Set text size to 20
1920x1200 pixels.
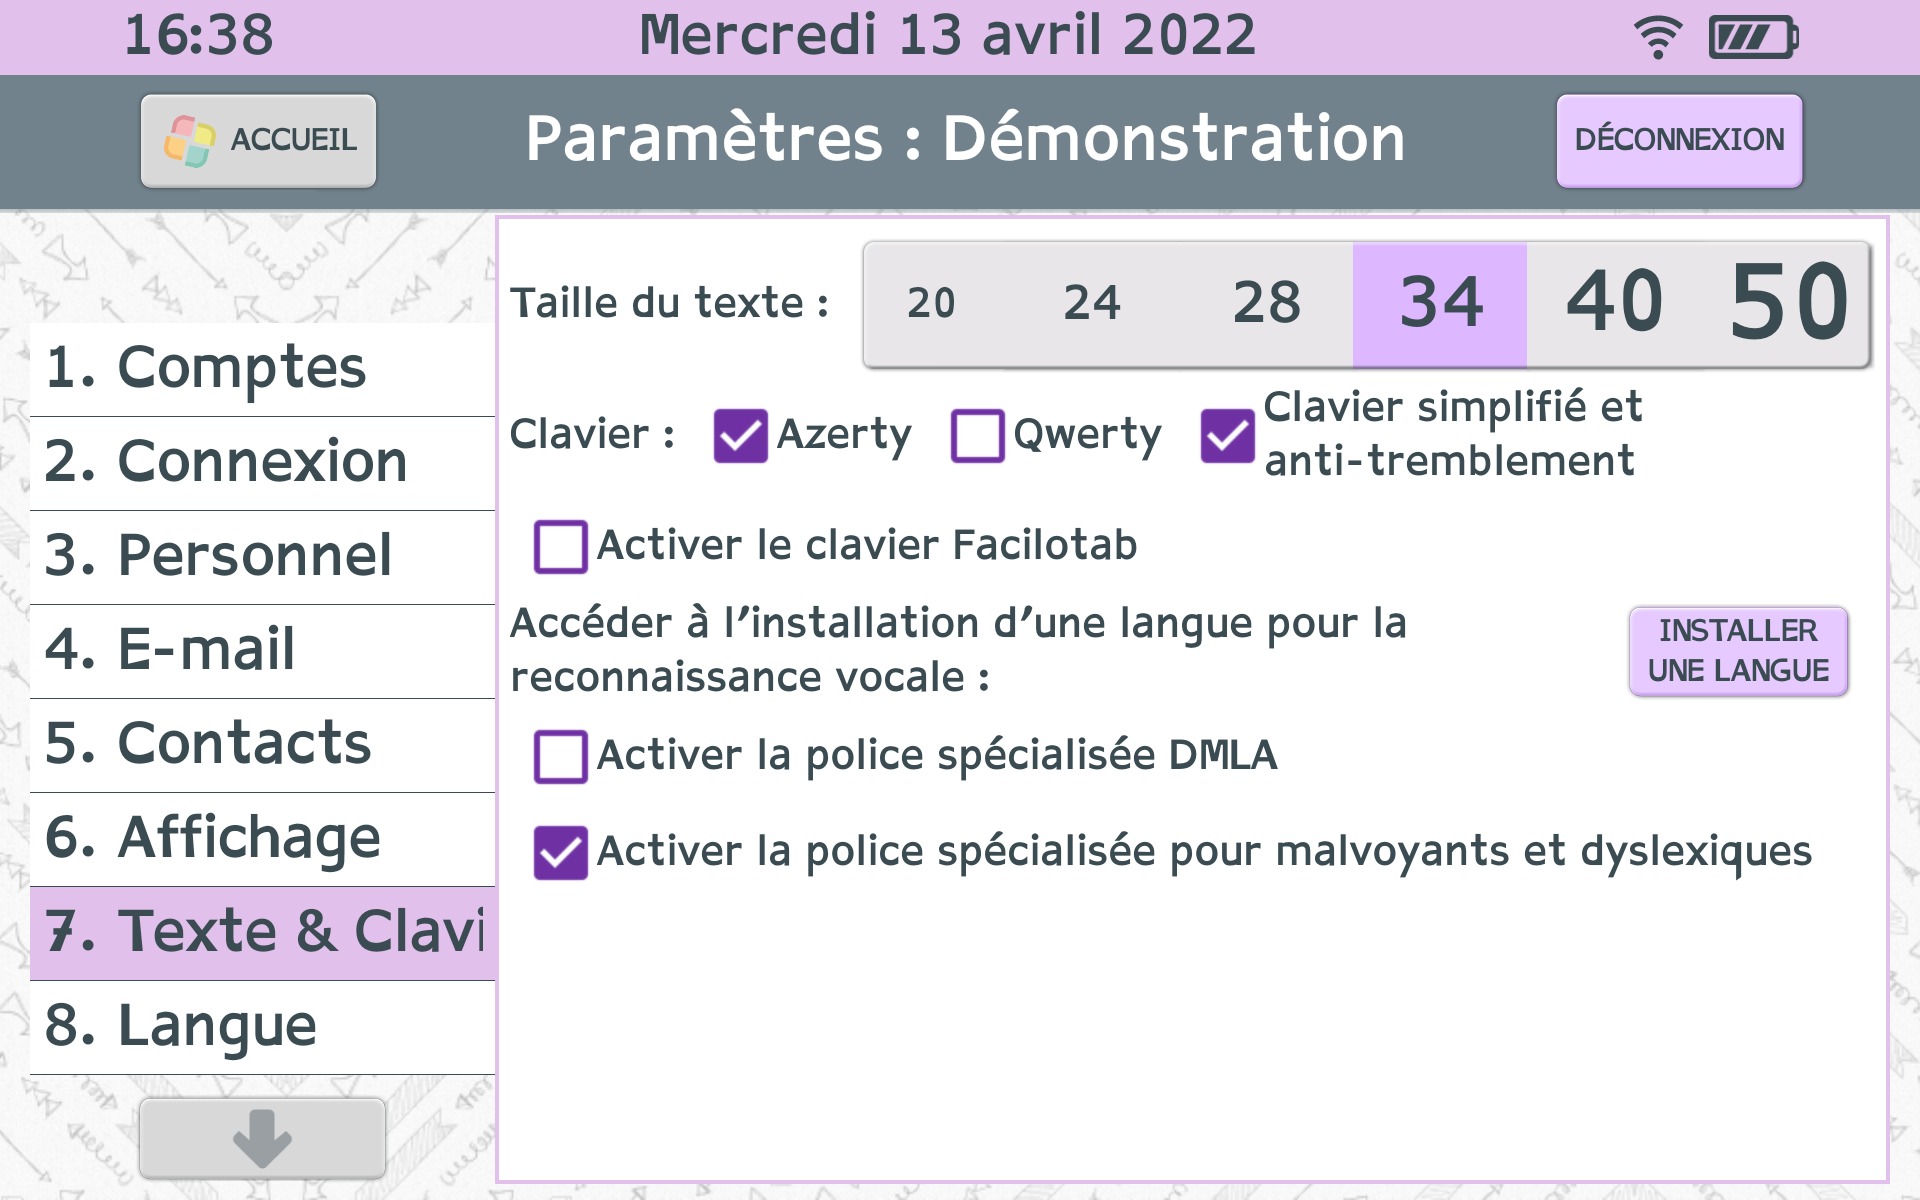pyautogui.click(x=931, y=304)
